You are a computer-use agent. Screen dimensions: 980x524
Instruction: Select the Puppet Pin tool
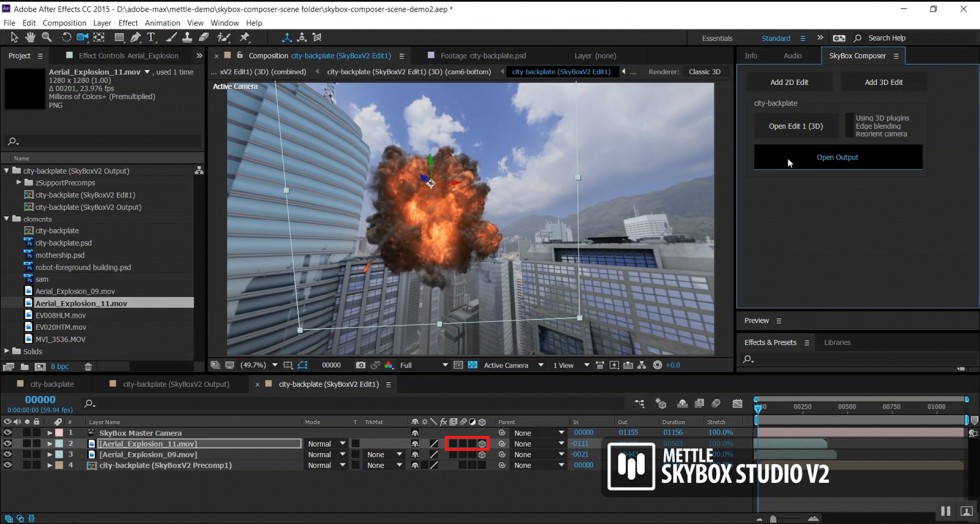[245, 38]
